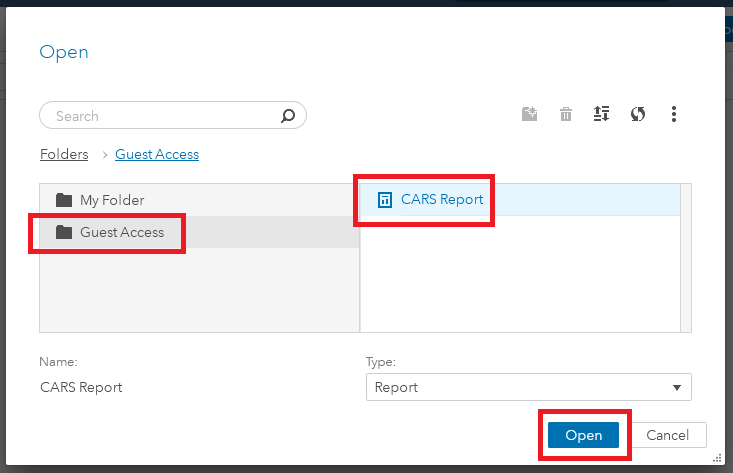The image size is (733, 473).
Task: Go to Folders in the breadcrumb
Action: pos(64,155)
